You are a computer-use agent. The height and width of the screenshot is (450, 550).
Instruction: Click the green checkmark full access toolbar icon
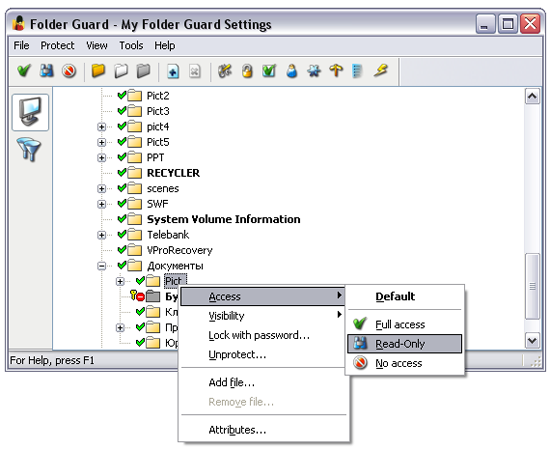point(24,71)
